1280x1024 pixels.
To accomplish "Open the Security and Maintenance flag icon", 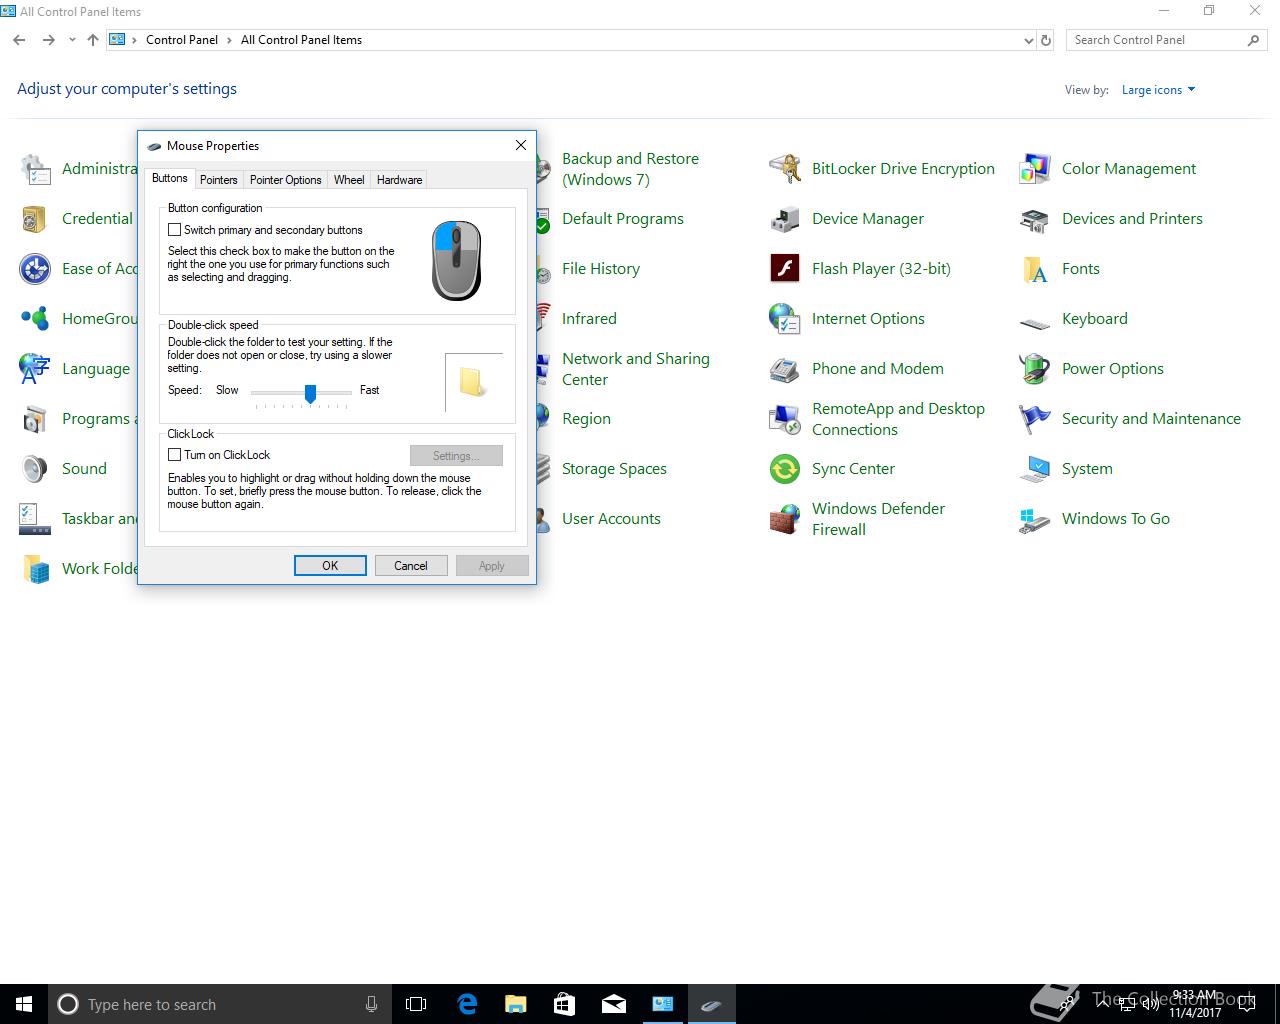I will (x=1034, y=419).
